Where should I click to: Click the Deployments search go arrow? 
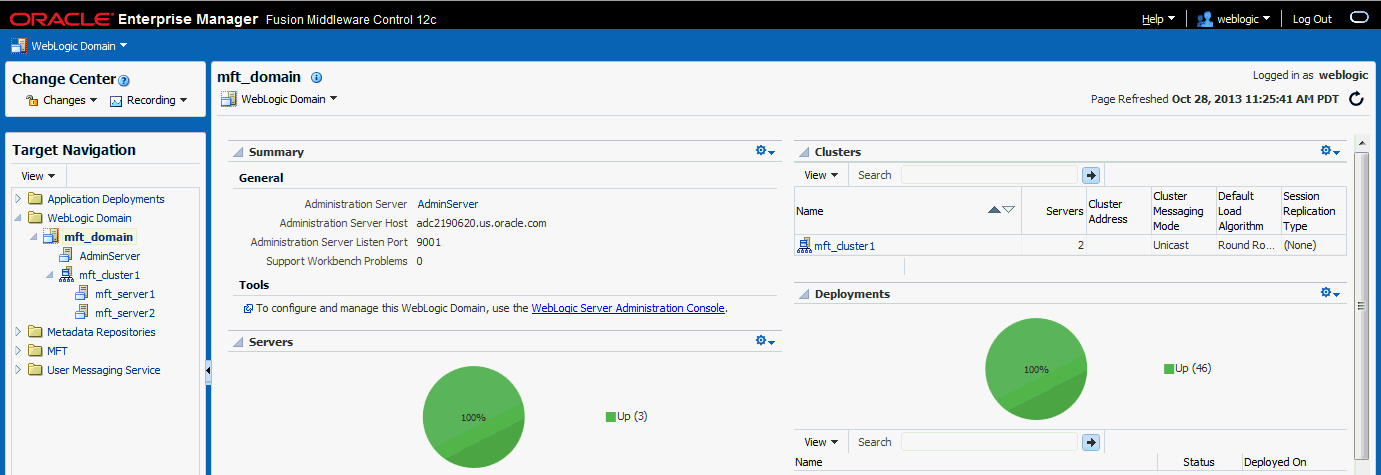pos(1091,441)
